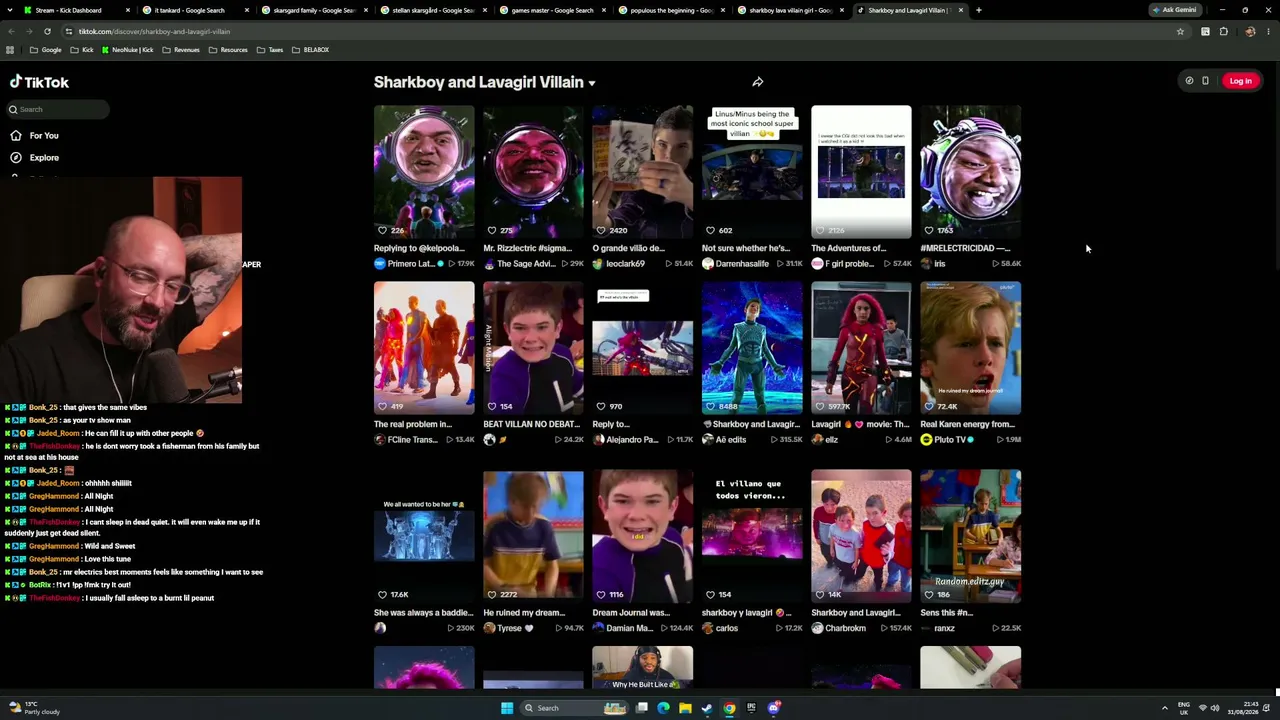Viewport: 1280px width, 720px height.
Task: Click the TikTok logo in the sidebar
Action: tap(39, 82)
